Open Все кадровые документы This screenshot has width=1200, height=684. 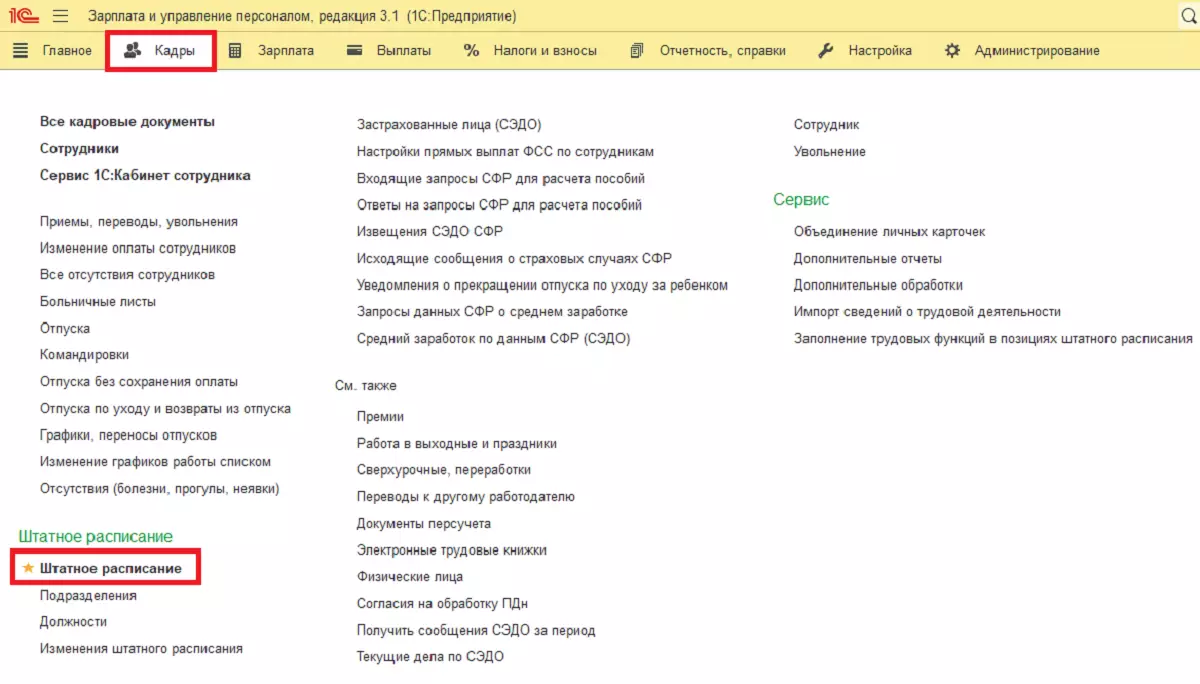tap(127, 121)
